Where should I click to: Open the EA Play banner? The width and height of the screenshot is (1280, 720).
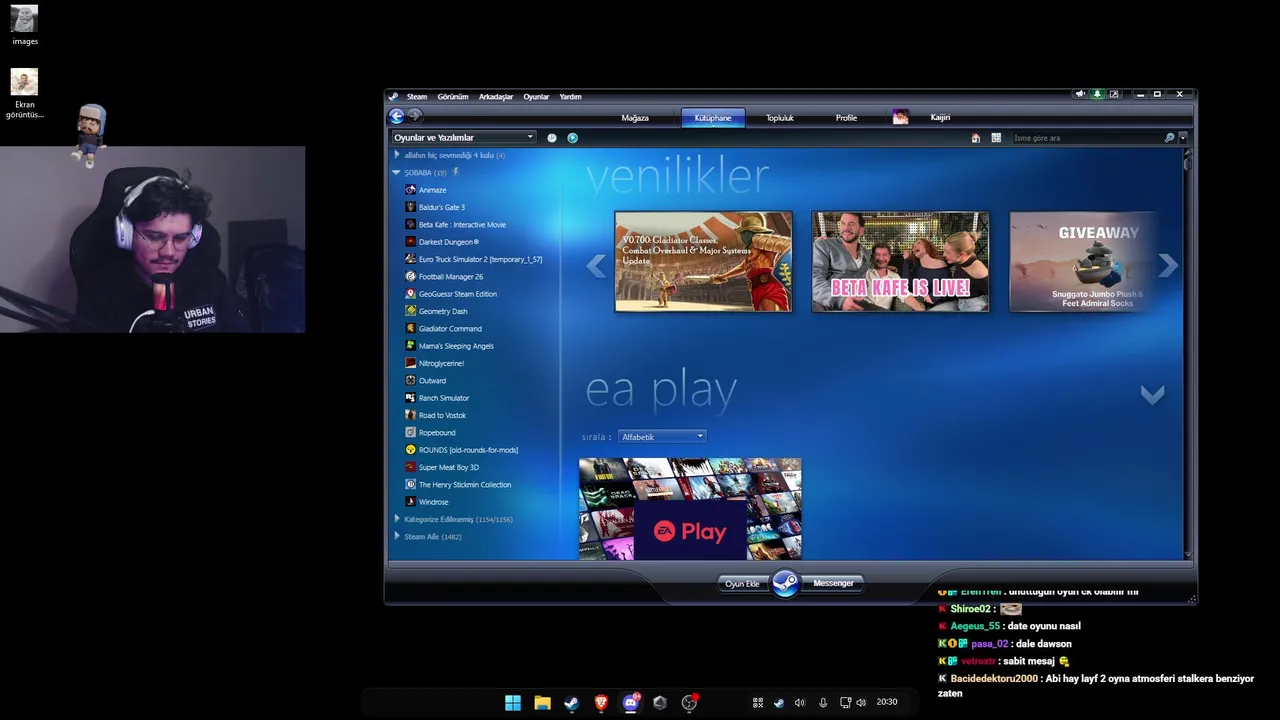[690, 509]
